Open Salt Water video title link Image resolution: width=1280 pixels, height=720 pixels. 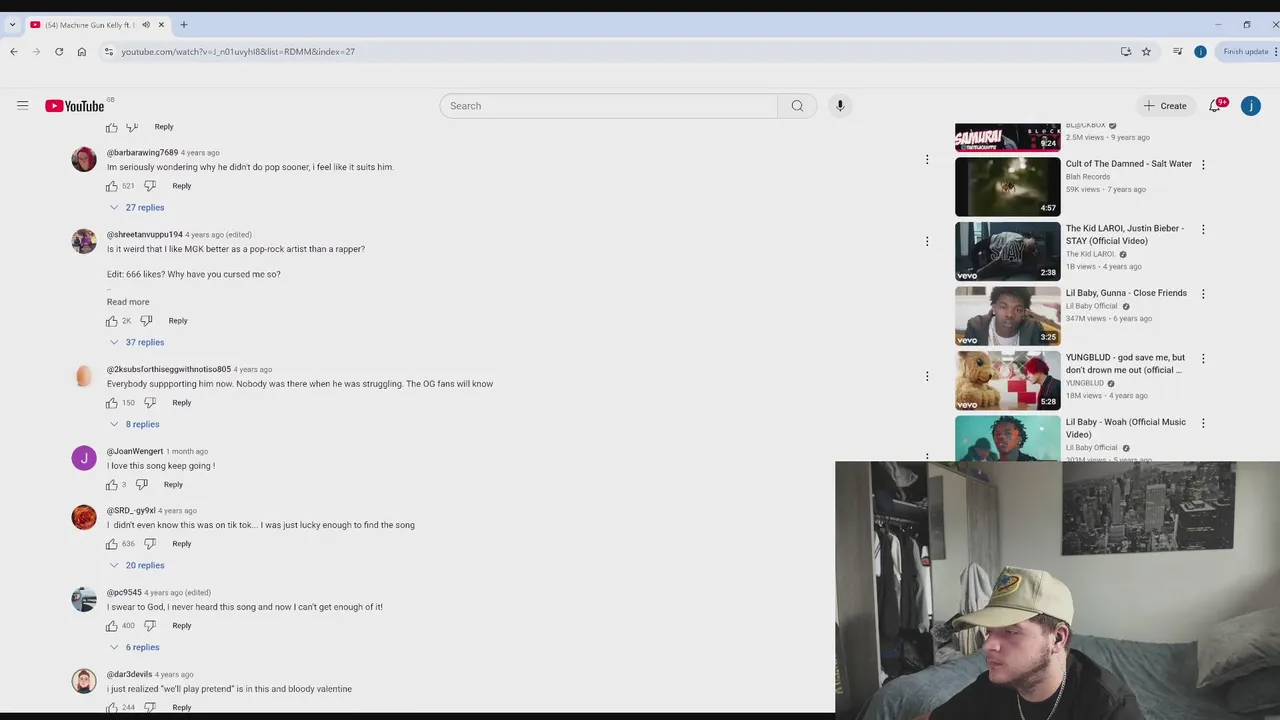[1129, 164]
